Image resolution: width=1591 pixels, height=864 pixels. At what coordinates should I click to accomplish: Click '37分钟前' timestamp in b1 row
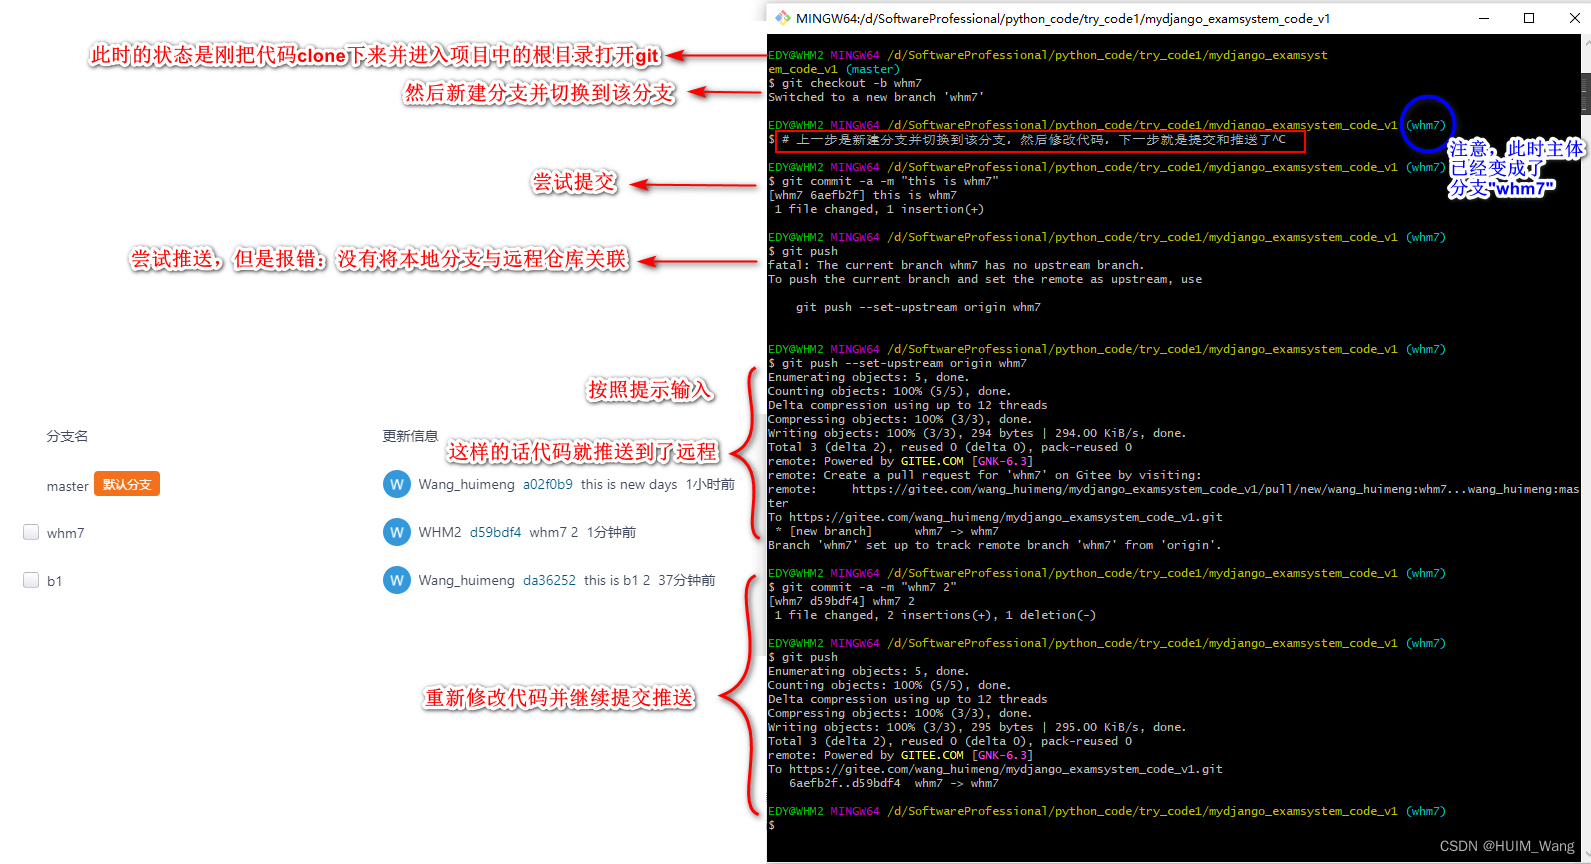click(687, 580)
